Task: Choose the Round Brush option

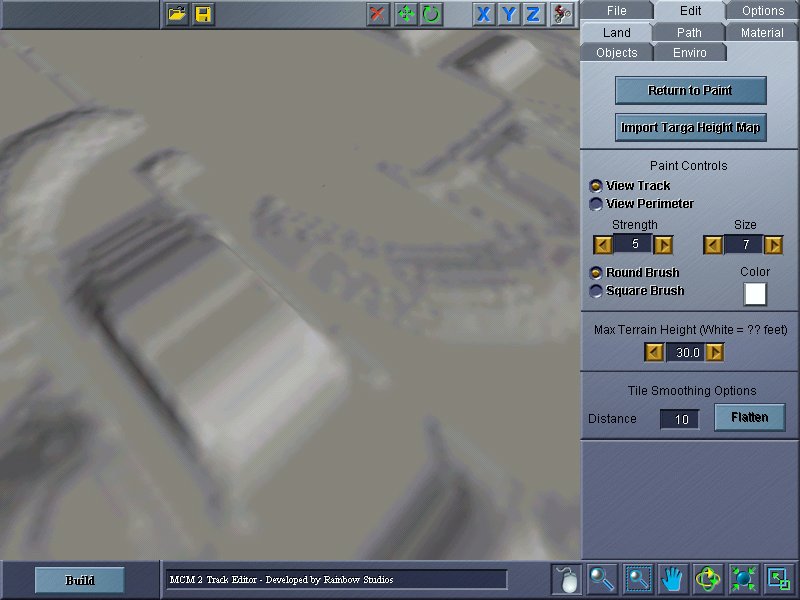Action: (x=595, y=273)
